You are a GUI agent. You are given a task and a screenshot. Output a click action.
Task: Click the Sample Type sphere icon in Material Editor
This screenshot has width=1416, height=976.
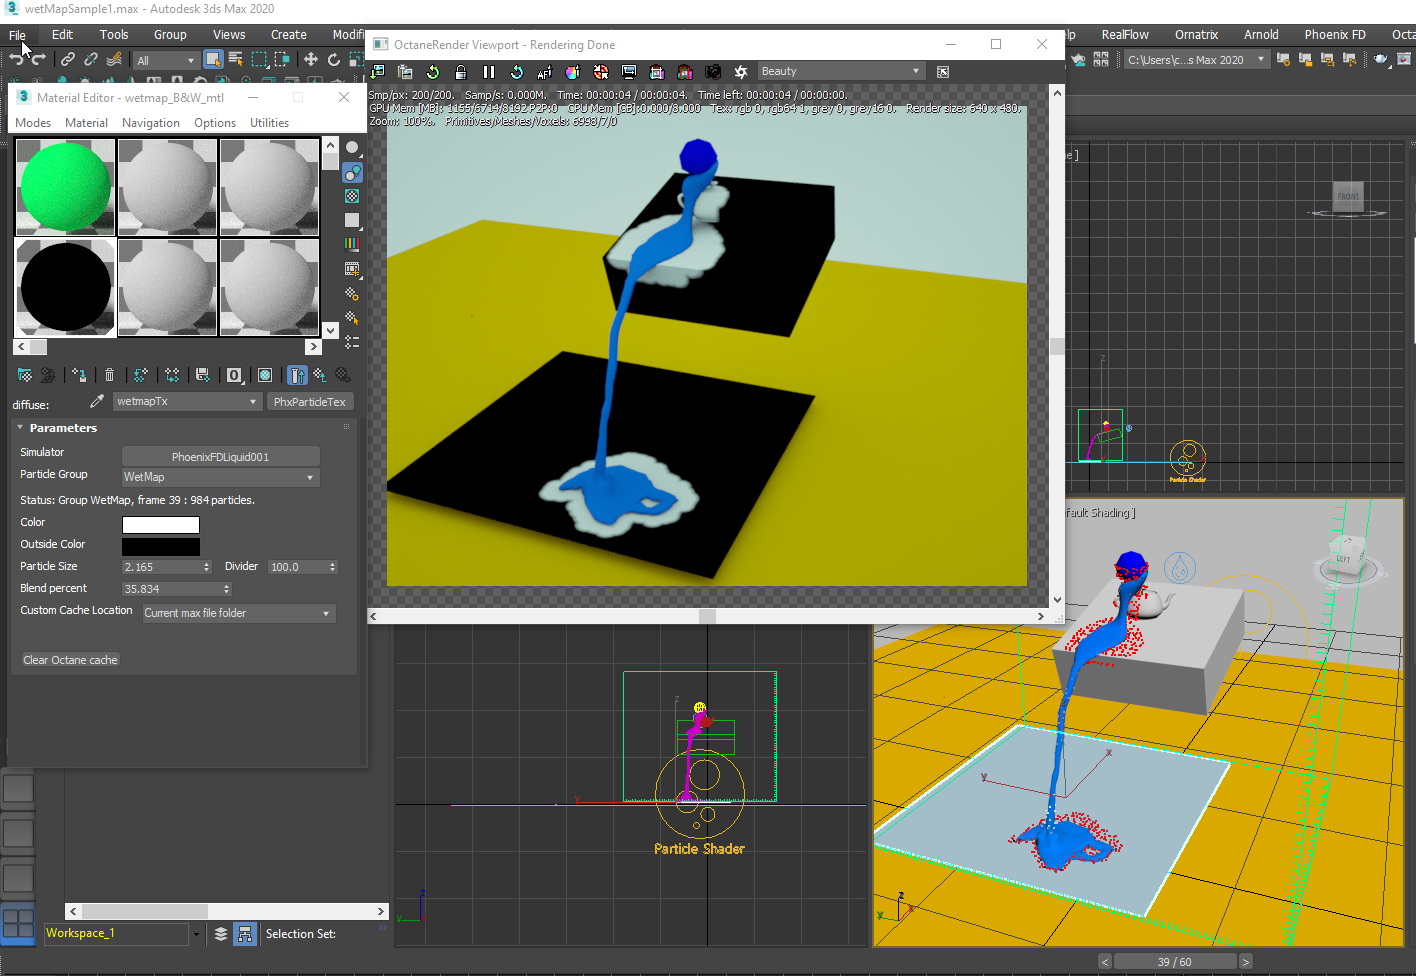point(352,148)
